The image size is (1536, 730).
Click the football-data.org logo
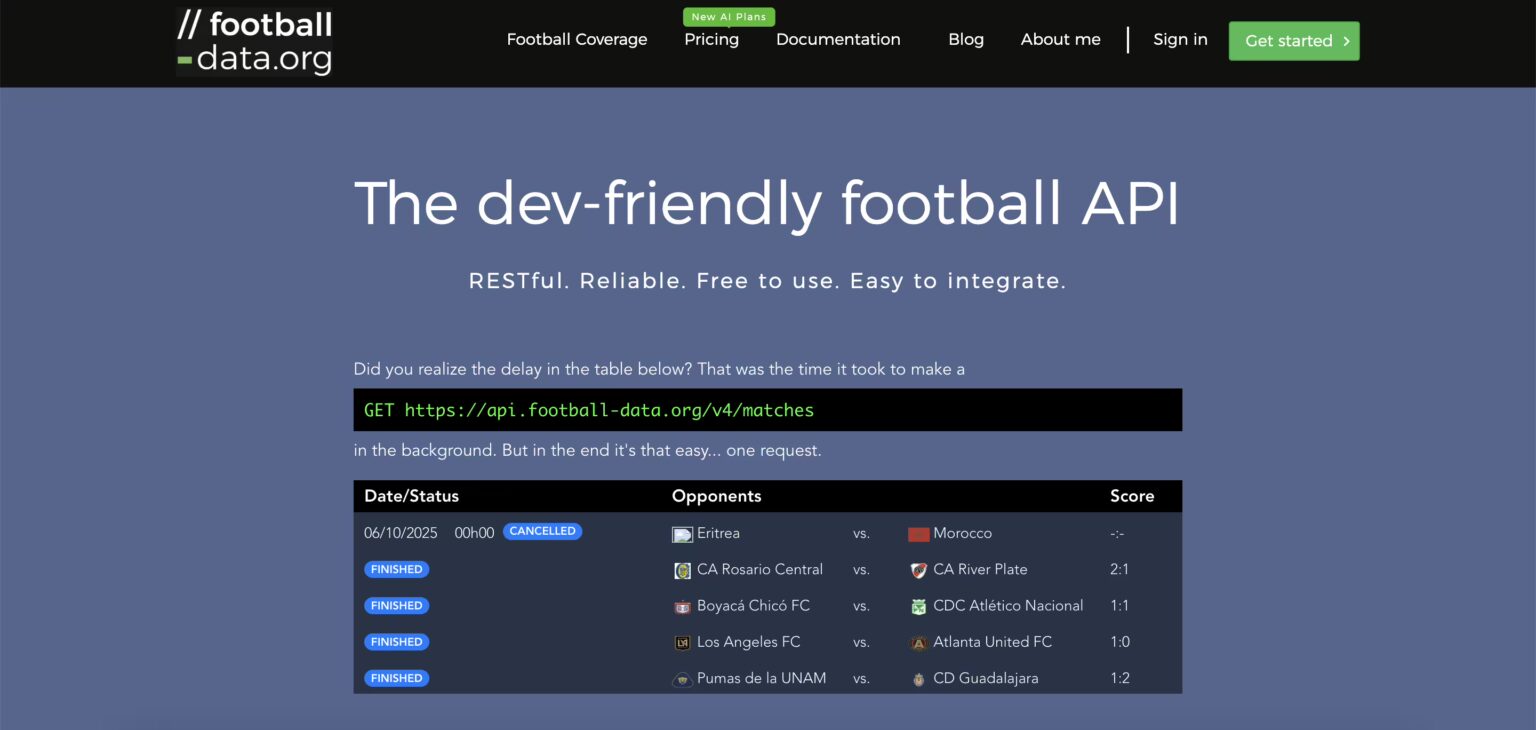click(254, 41)
